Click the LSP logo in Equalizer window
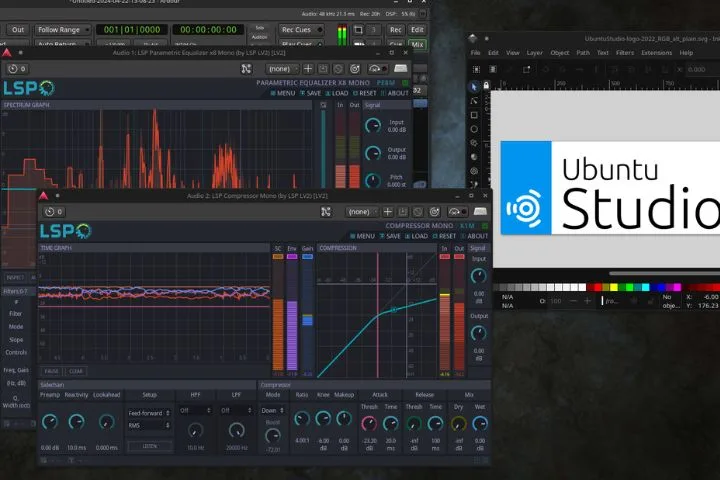 (29, 88)
